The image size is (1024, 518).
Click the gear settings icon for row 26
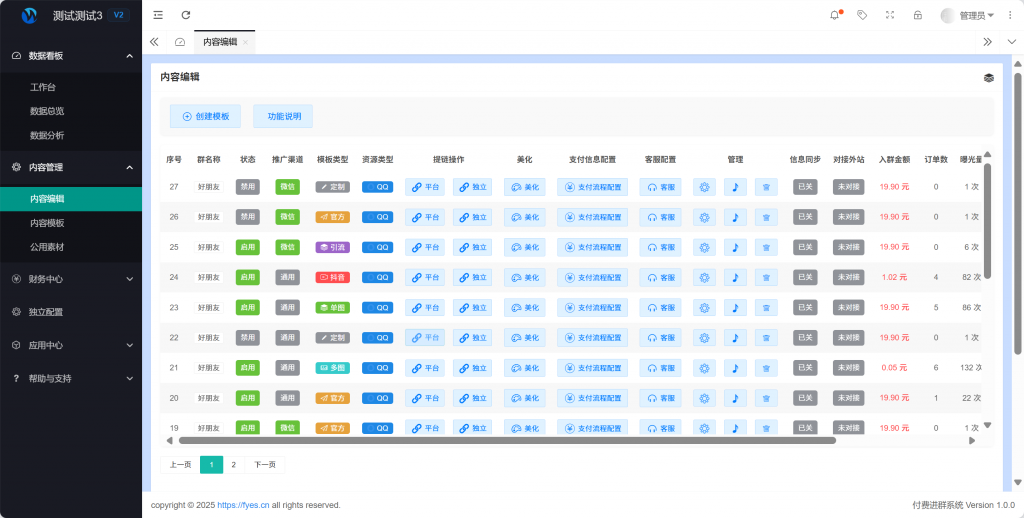click(x=704, y=217)
